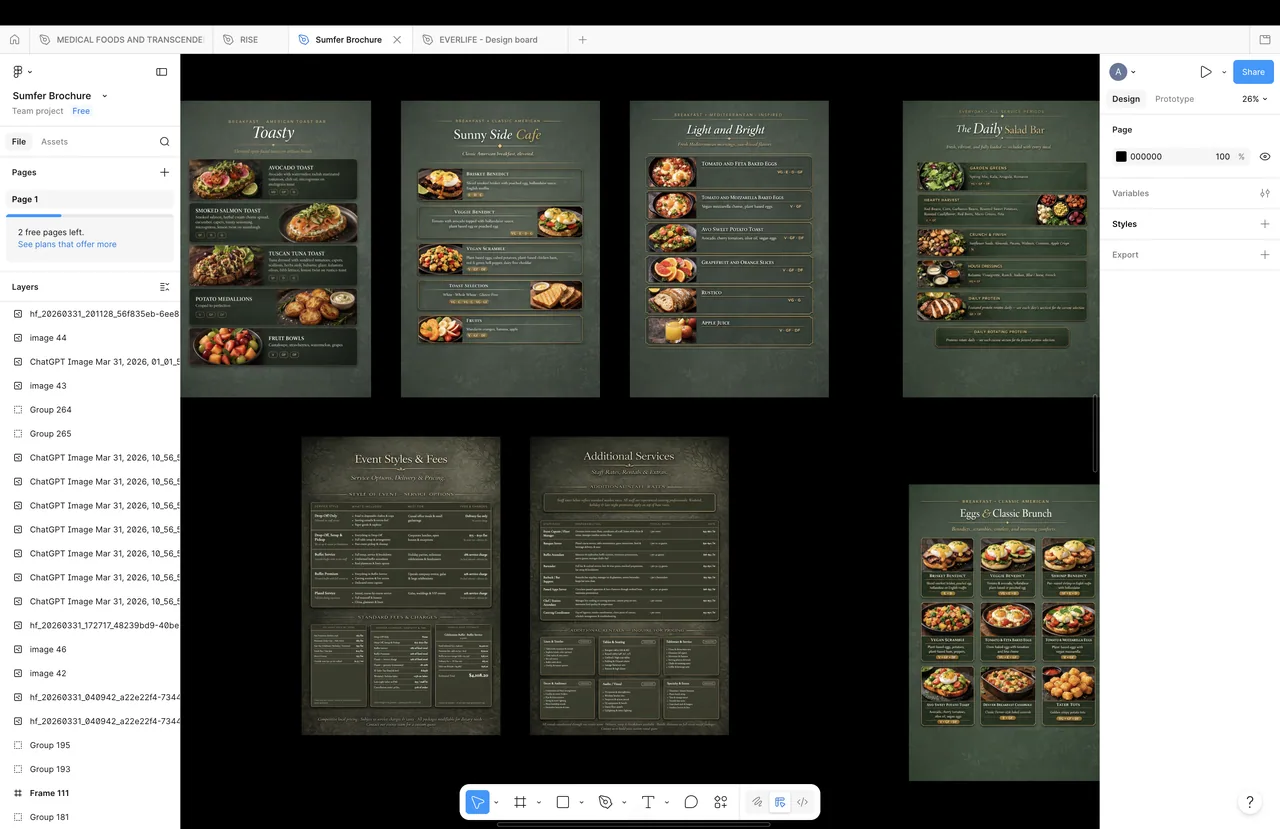Screen dimensions: 1280x829
Task: Select the Pen tool
Action: coord(605,802)
